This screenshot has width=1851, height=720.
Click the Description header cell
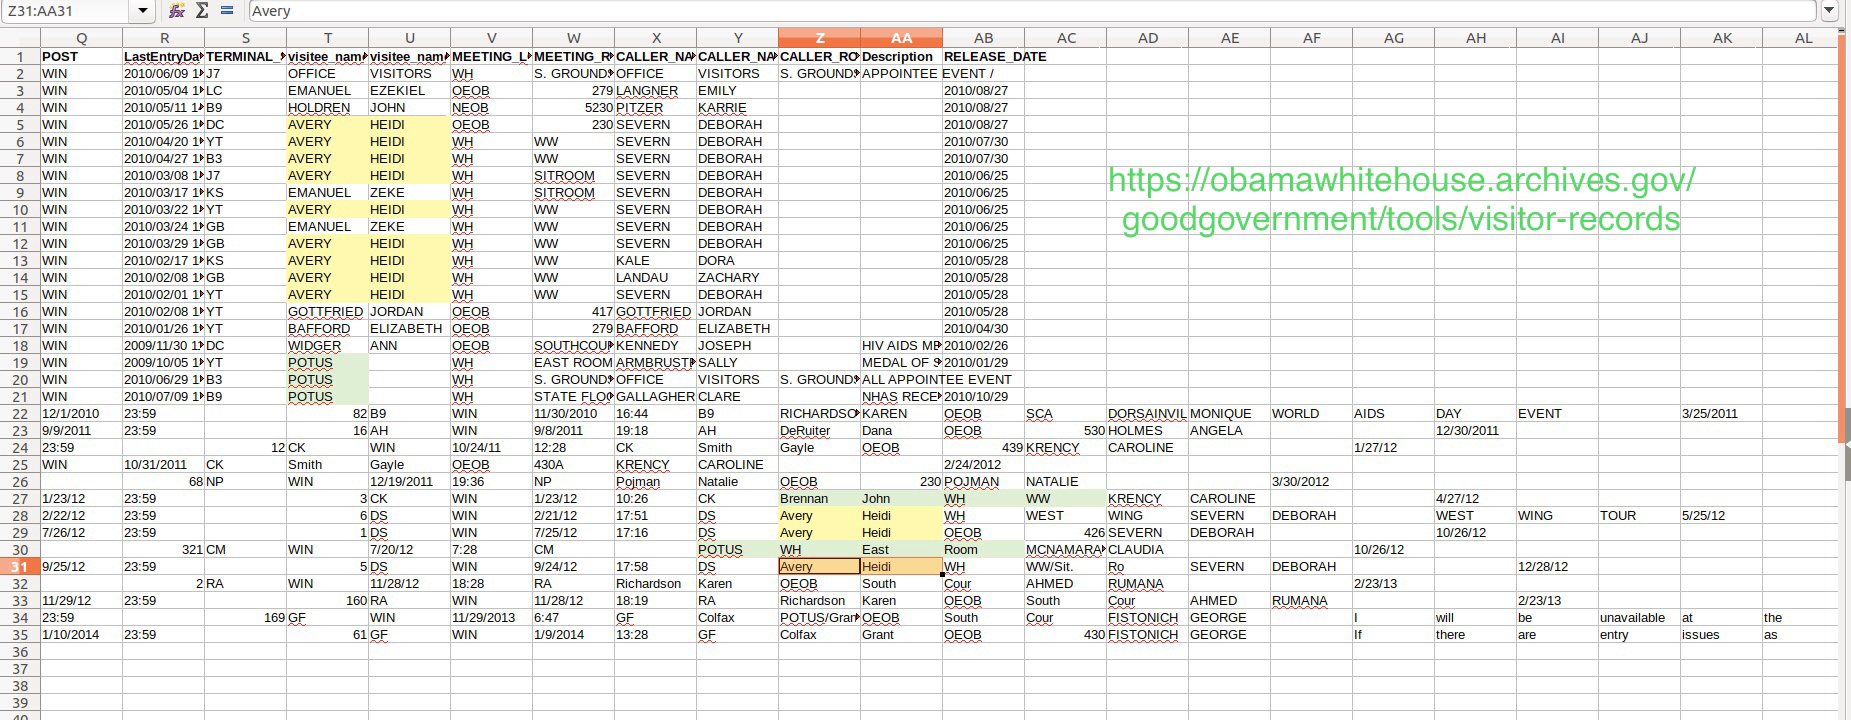[x=901, y=56]
